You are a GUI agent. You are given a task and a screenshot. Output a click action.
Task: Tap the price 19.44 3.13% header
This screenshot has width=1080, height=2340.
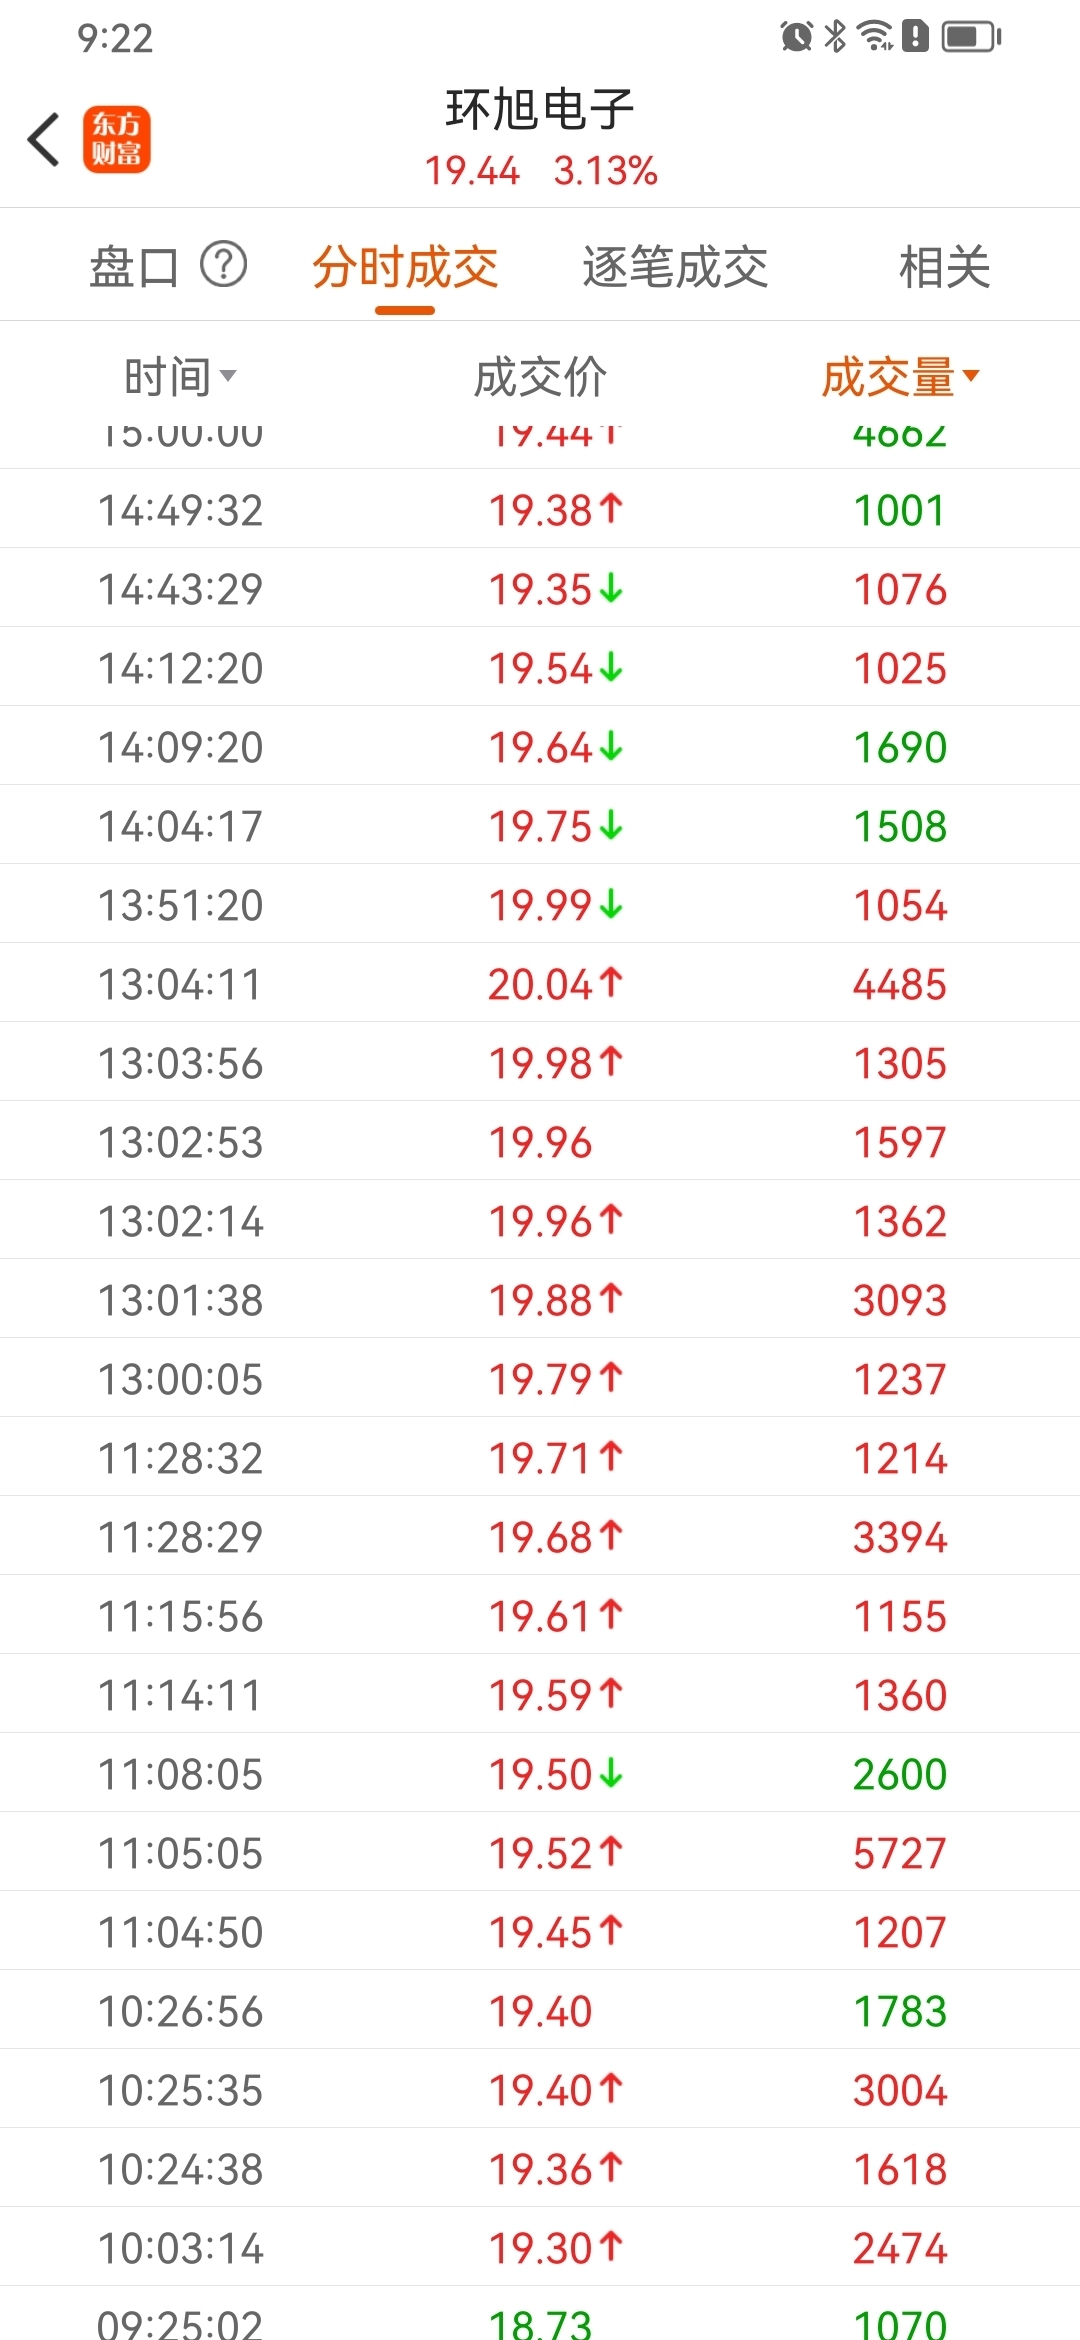coord(541,171)
